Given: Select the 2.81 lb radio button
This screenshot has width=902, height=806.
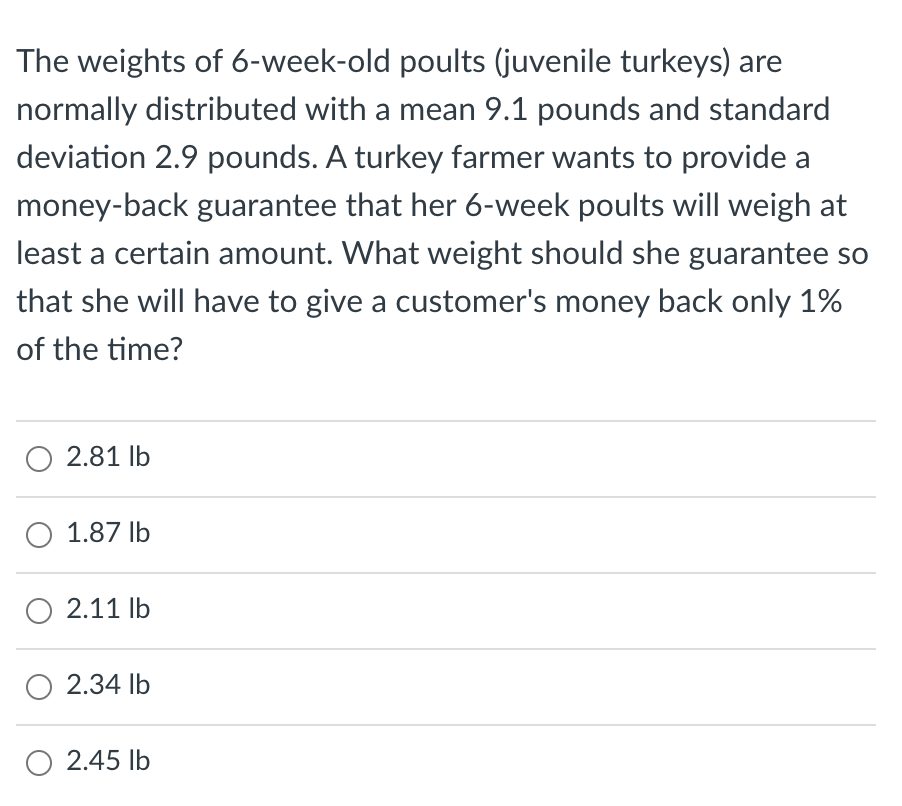Looking at the screenshot, I should coord(38,458).
